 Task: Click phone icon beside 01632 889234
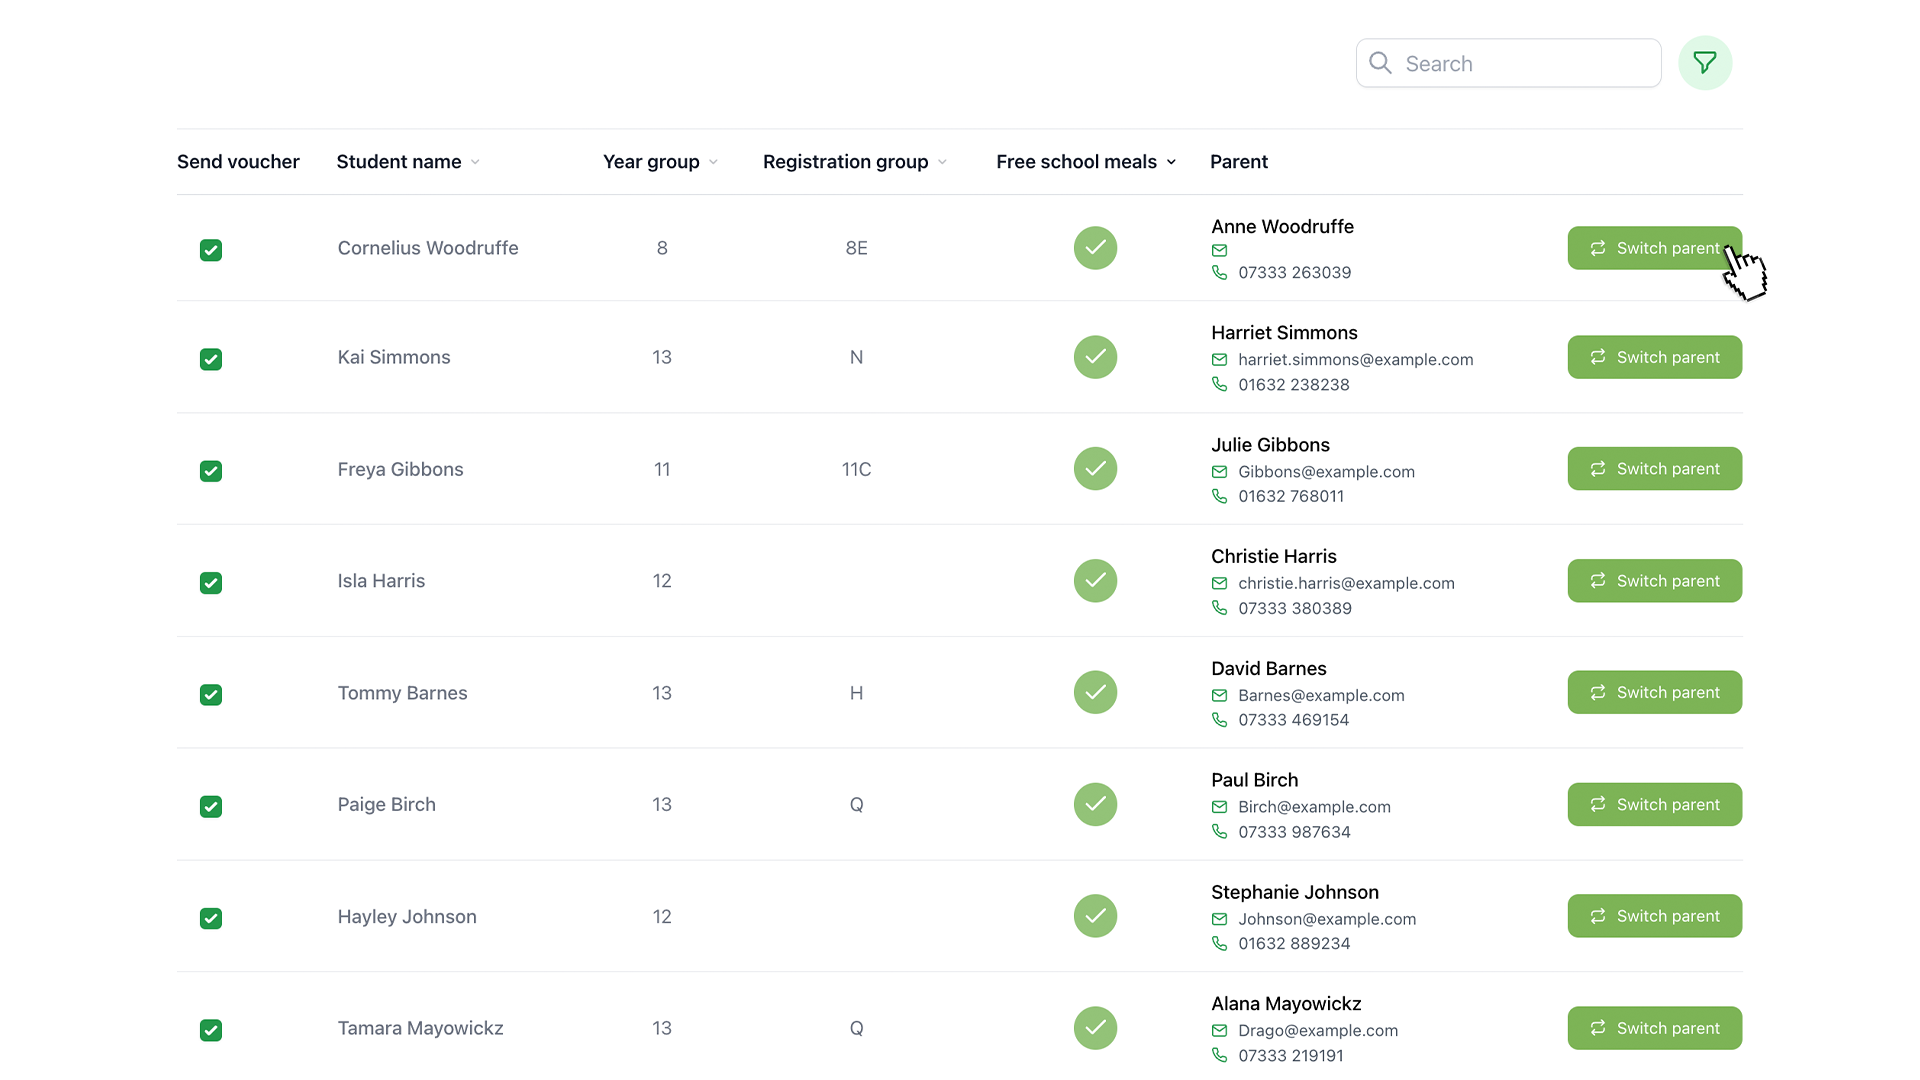pos(1219,943)
